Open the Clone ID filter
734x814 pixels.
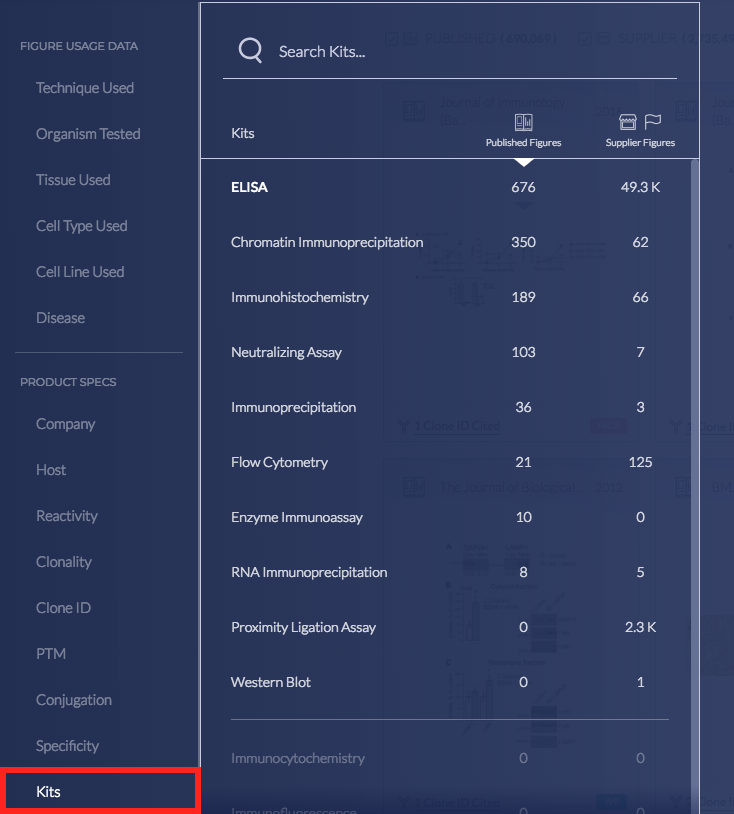click(x=63, y=608)
